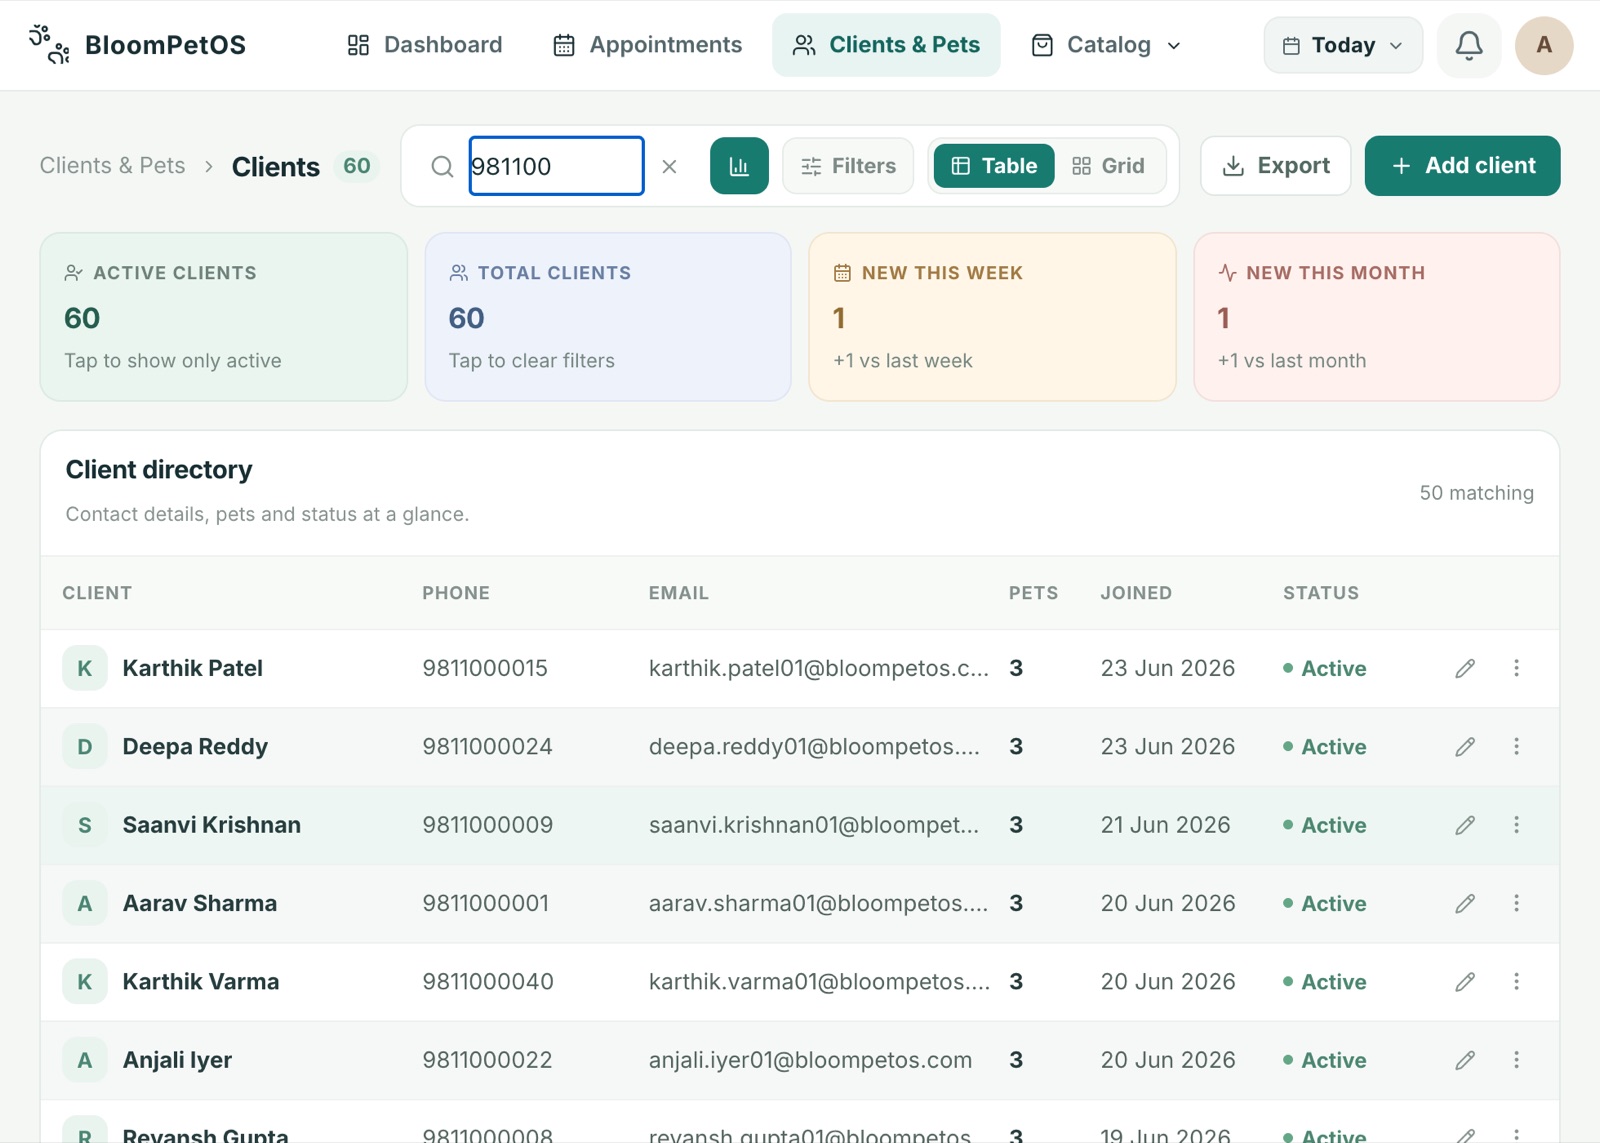The height and width of the screenshot is (1143, 1600).
Task: Open more options for Deepa Reddy
Action: [x=1516, y=746]
